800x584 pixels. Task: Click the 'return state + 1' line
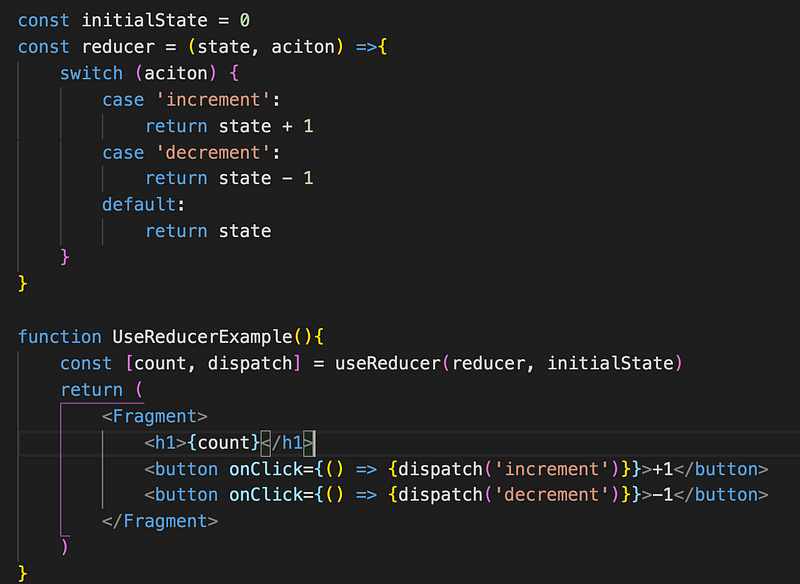[229, 126]
